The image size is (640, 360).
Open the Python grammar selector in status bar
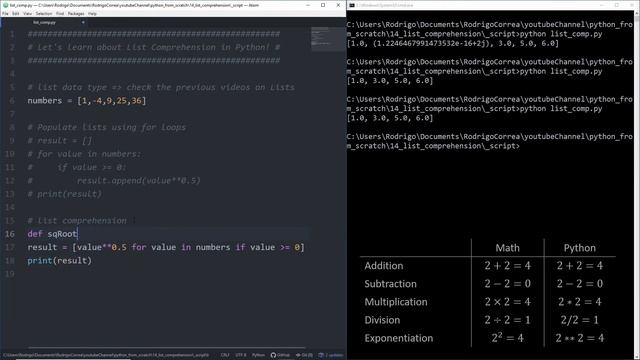pyautogui.click(x=258, y=355)
